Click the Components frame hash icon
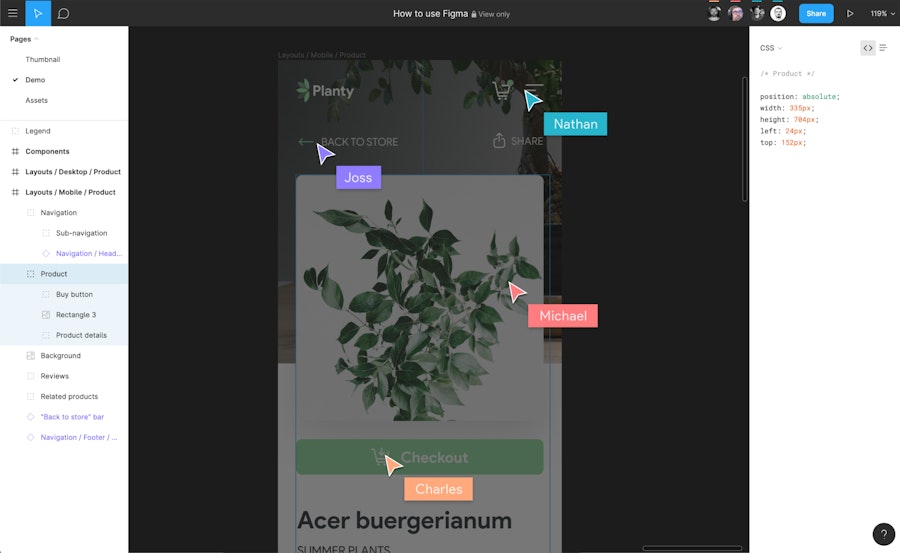The width and height of the screenshot is (900, 553). click(x=15, y=151)
